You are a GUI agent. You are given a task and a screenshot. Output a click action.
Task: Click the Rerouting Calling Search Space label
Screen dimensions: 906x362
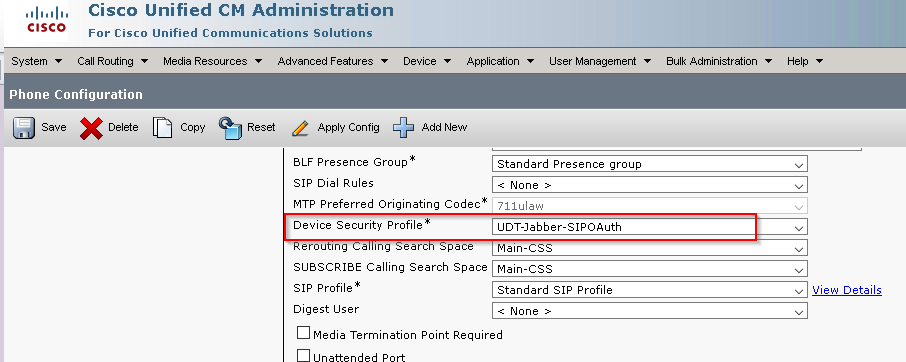point(383,246)
